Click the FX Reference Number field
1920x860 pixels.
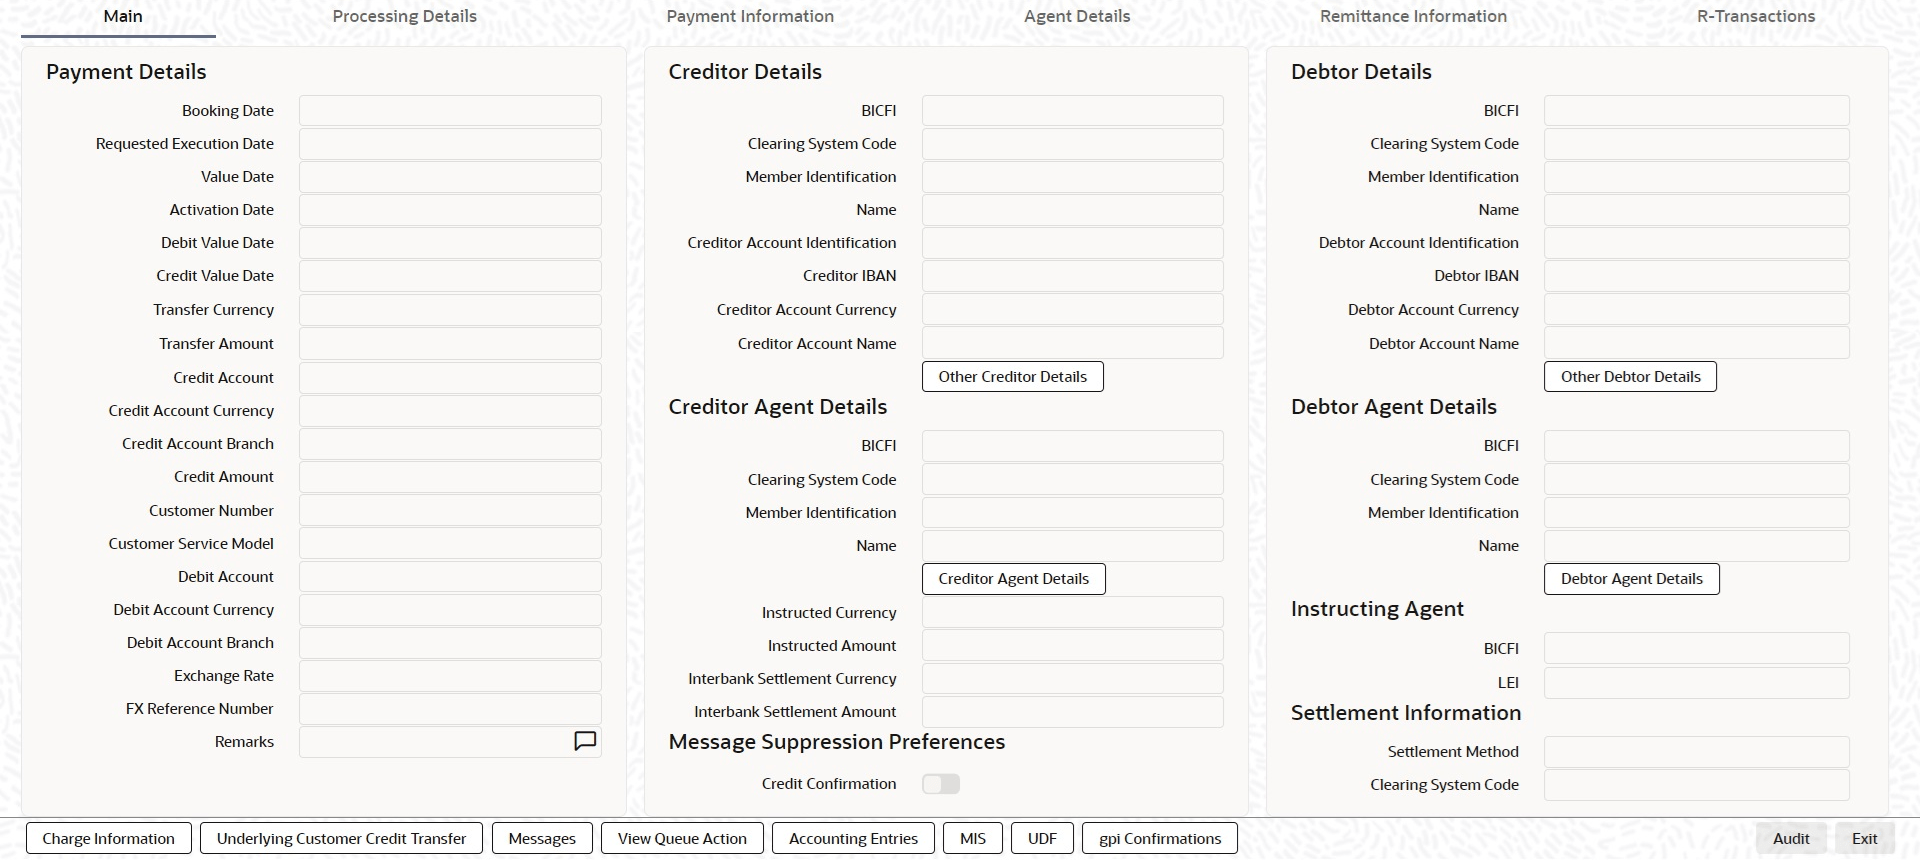click(450, 709)
